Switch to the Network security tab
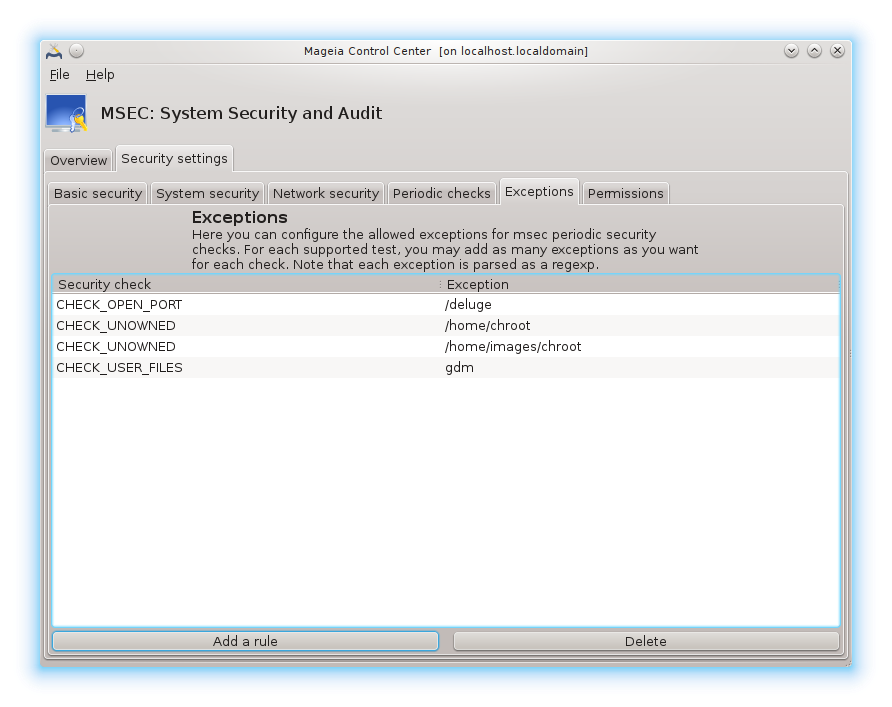 [325, 194]
